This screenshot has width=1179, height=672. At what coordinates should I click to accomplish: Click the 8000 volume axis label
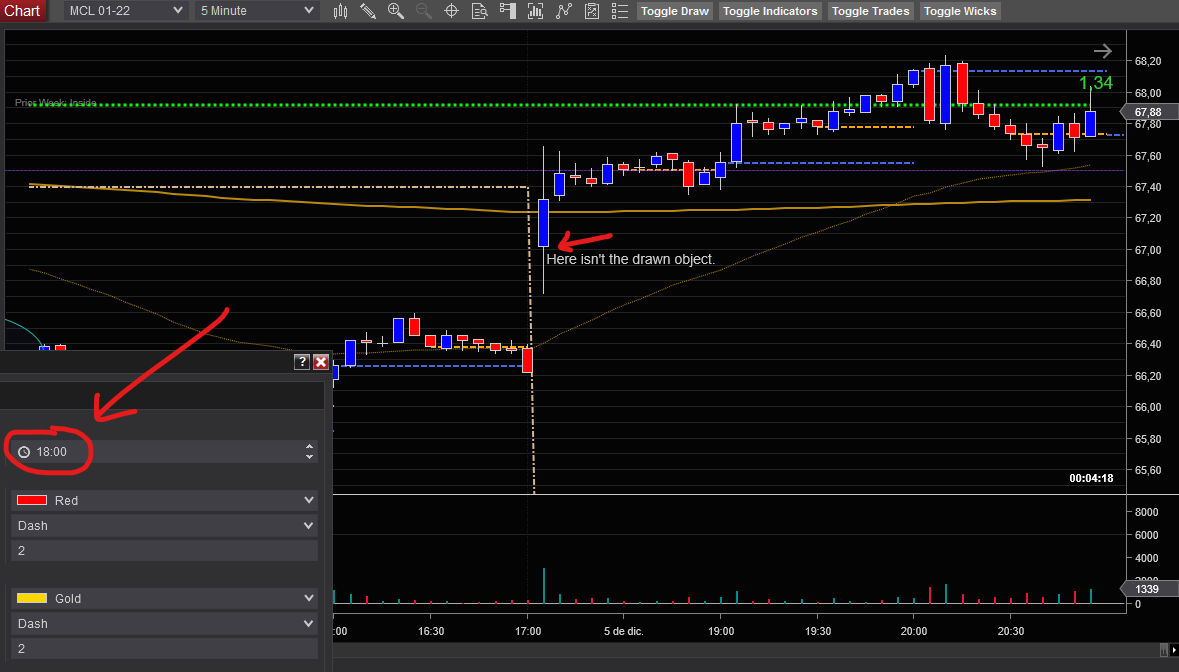click(1146, 512)
